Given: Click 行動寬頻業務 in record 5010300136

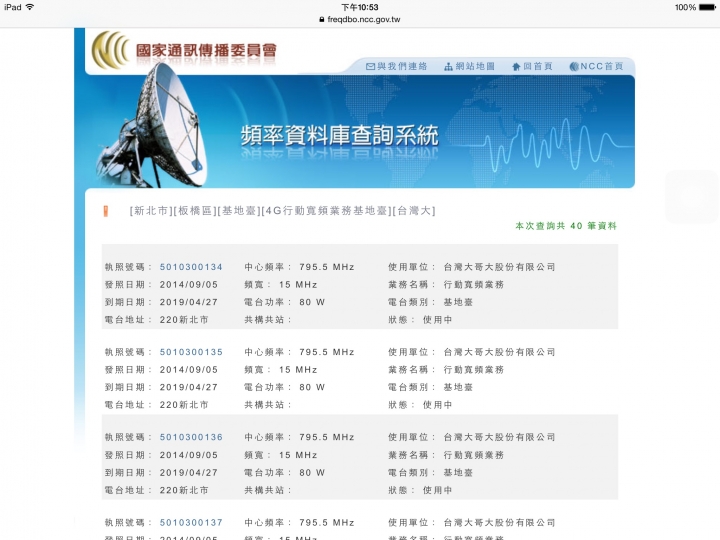Looking at the screenshot, I should click(473, 455).
